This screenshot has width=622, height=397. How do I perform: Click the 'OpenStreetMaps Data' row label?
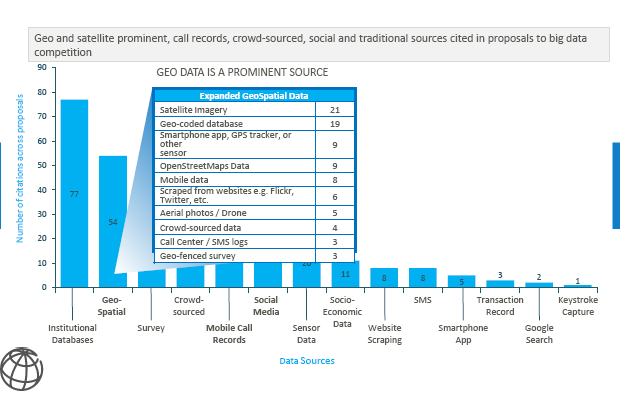click(204, 166)
